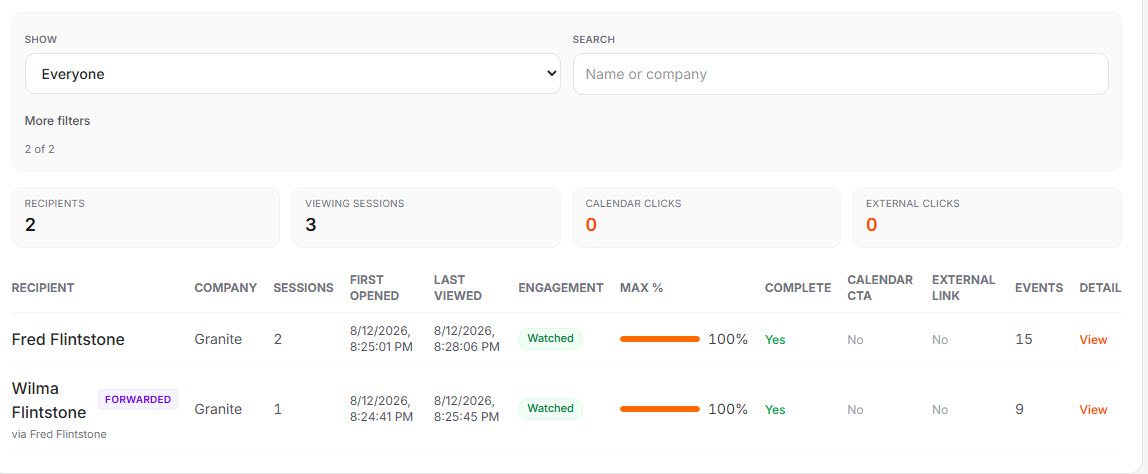
Task: Click the Recipients stat card
Action: click(x=146, y=217)
